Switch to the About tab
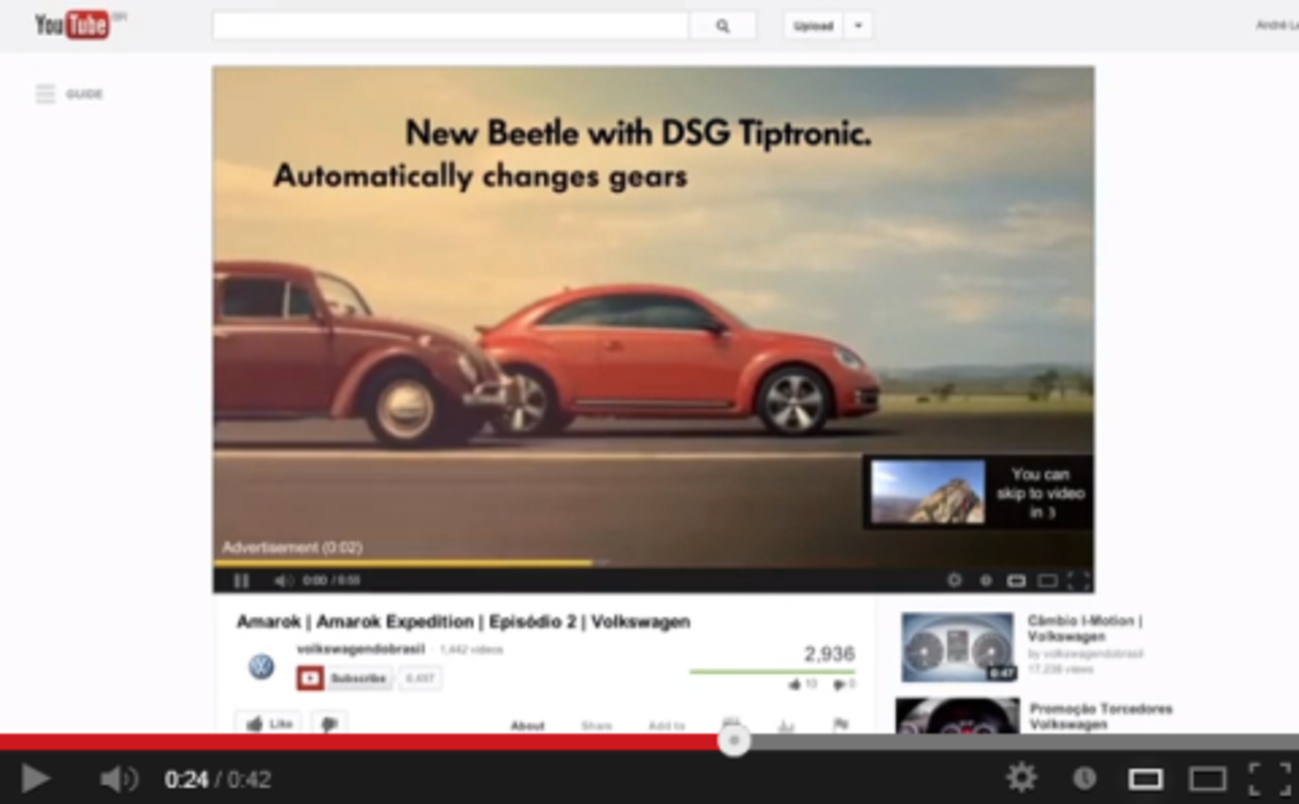This screenshot has width=1299, height=804. tap(527, 725)
